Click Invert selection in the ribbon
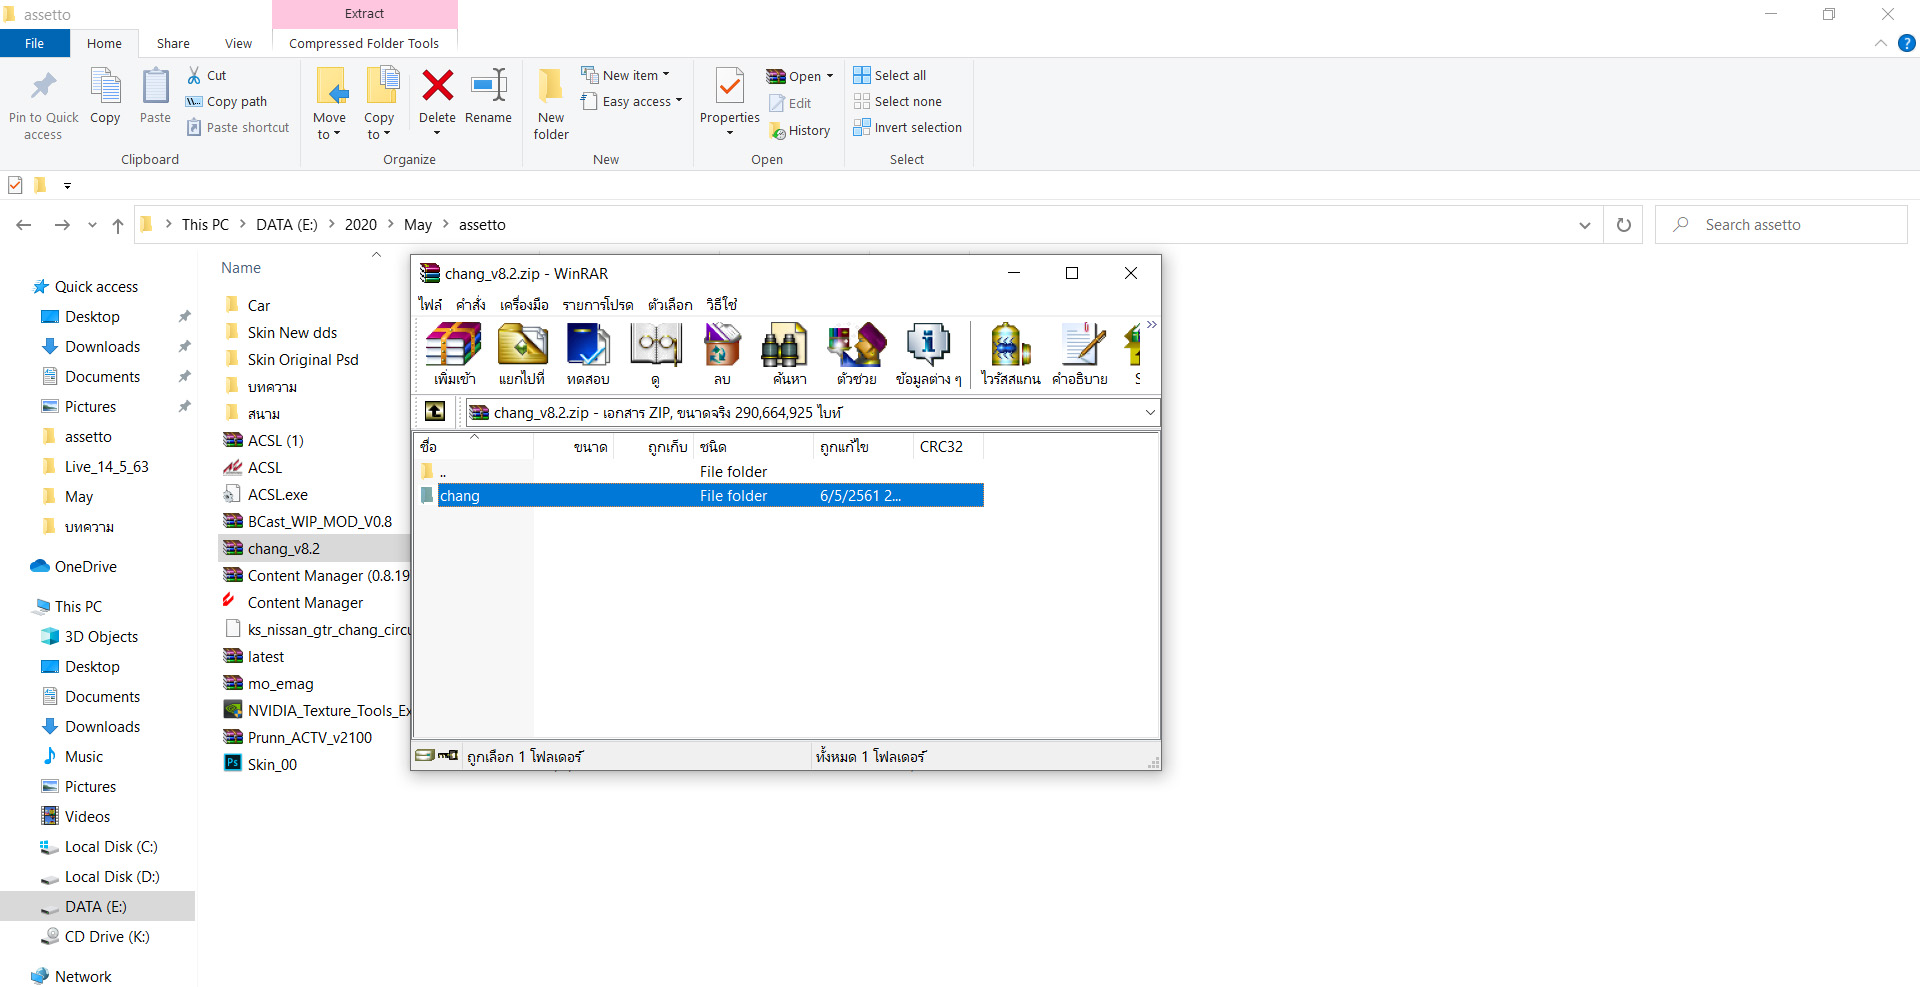1920x987 pixels. [x=908, y=127]
